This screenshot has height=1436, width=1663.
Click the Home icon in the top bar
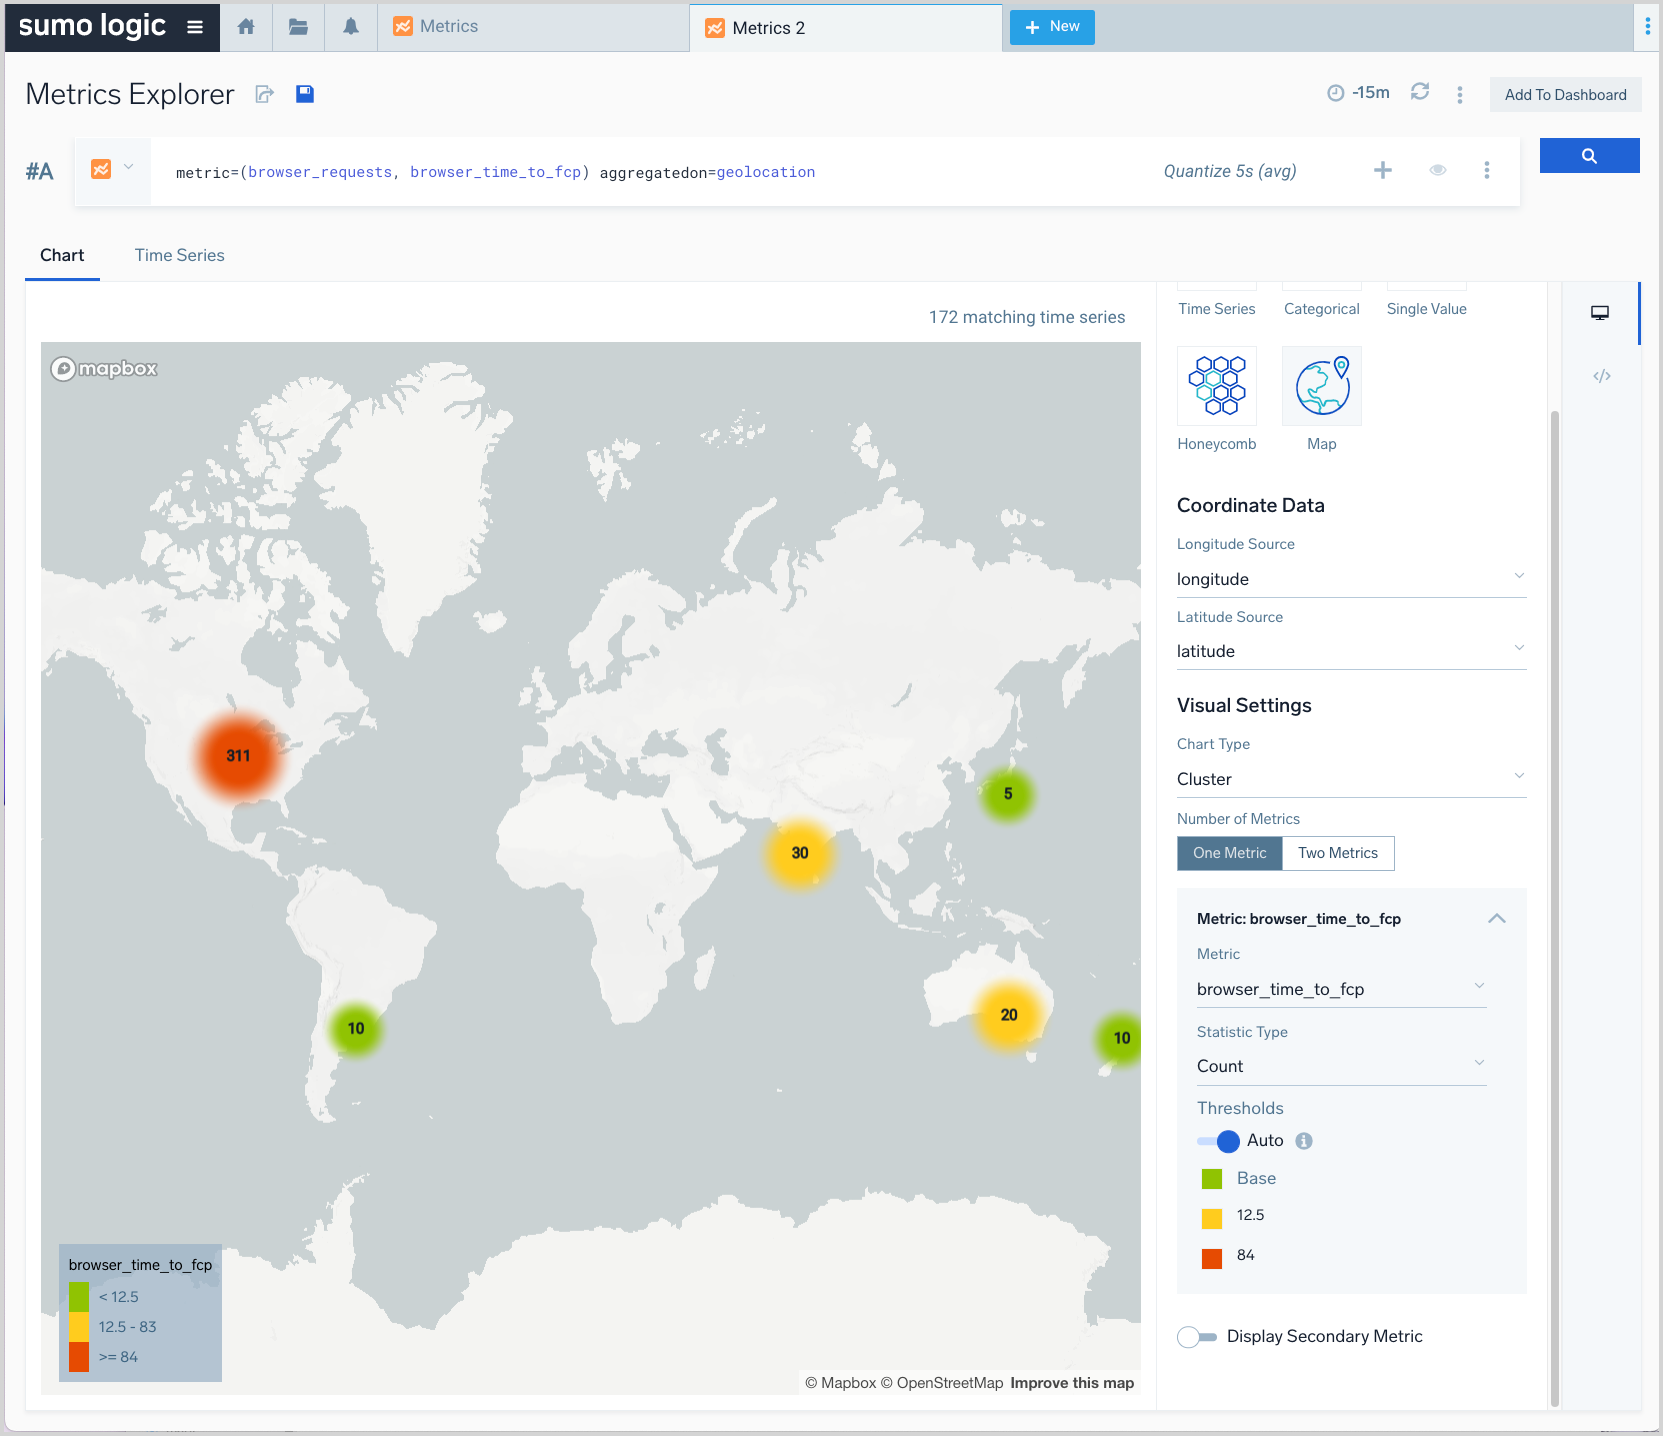click(245, 27)
